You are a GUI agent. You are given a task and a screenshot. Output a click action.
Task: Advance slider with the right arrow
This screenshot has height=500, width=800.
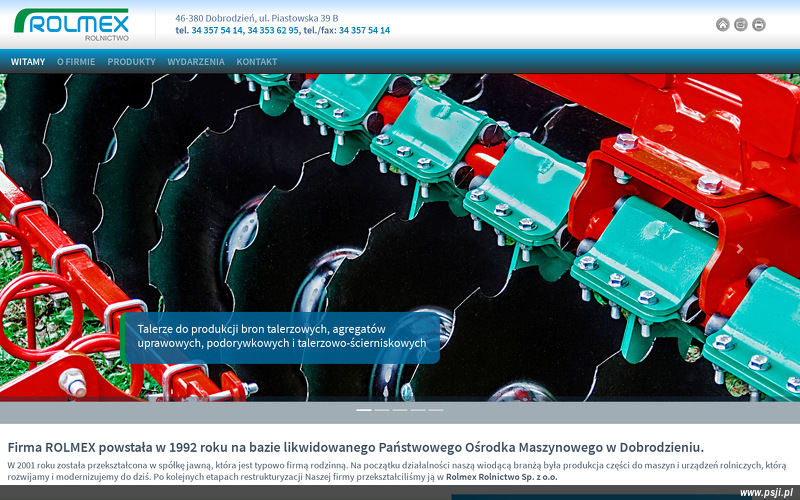coord(740,249)
